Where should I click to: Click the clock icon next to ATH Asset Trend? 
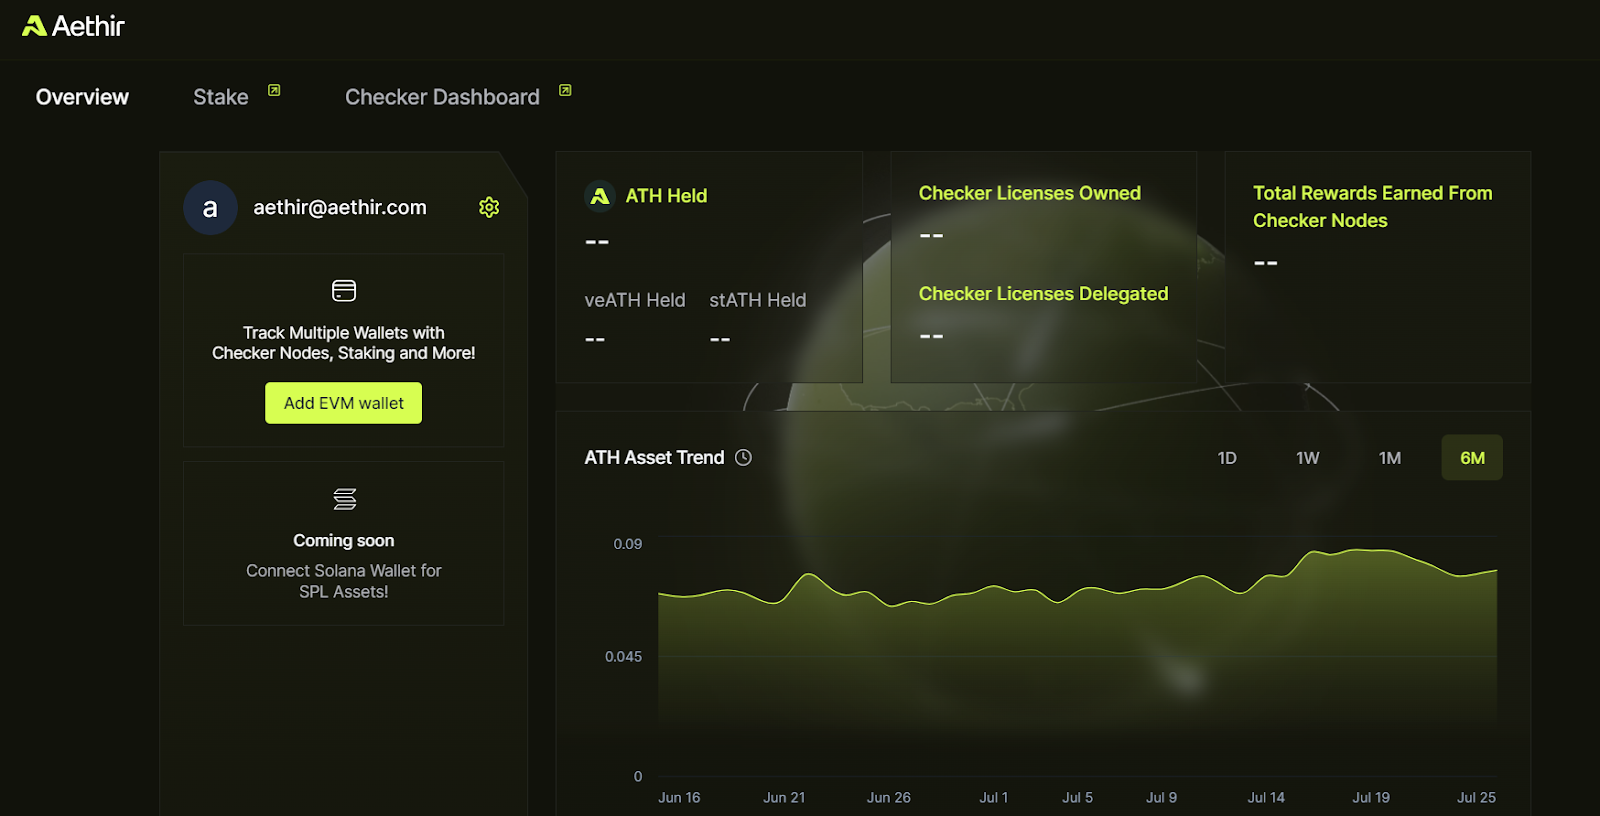tap(744, 458)
